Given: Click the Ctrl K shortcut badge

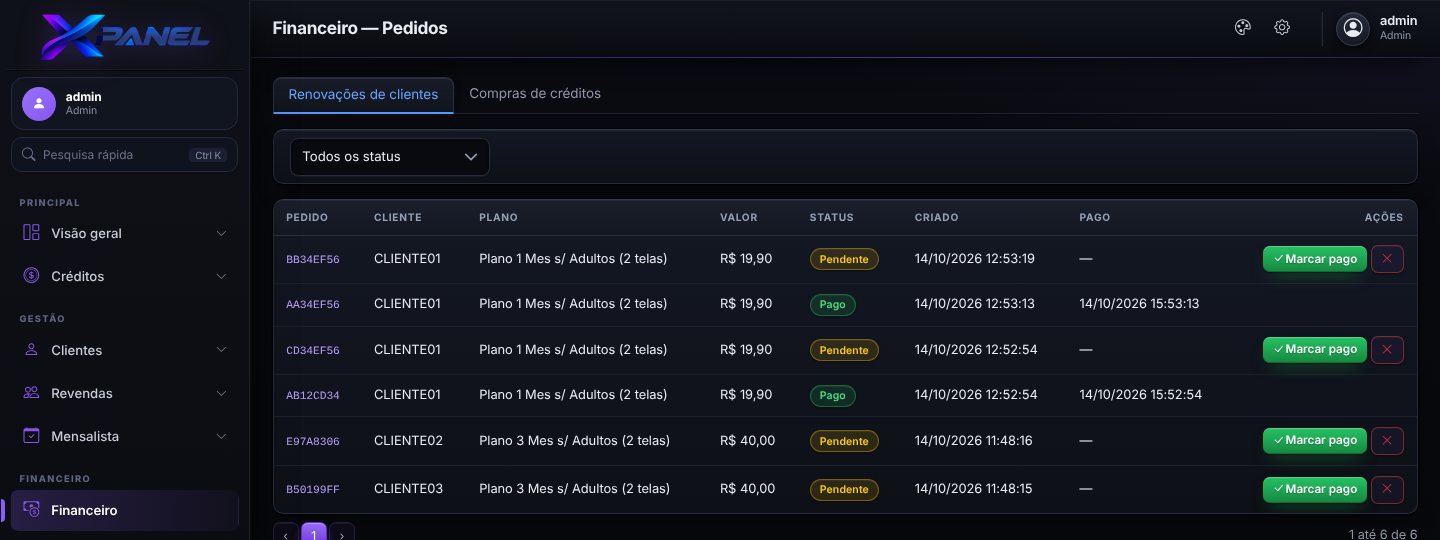Looking at the screenshot, I should tap(208, 155).
